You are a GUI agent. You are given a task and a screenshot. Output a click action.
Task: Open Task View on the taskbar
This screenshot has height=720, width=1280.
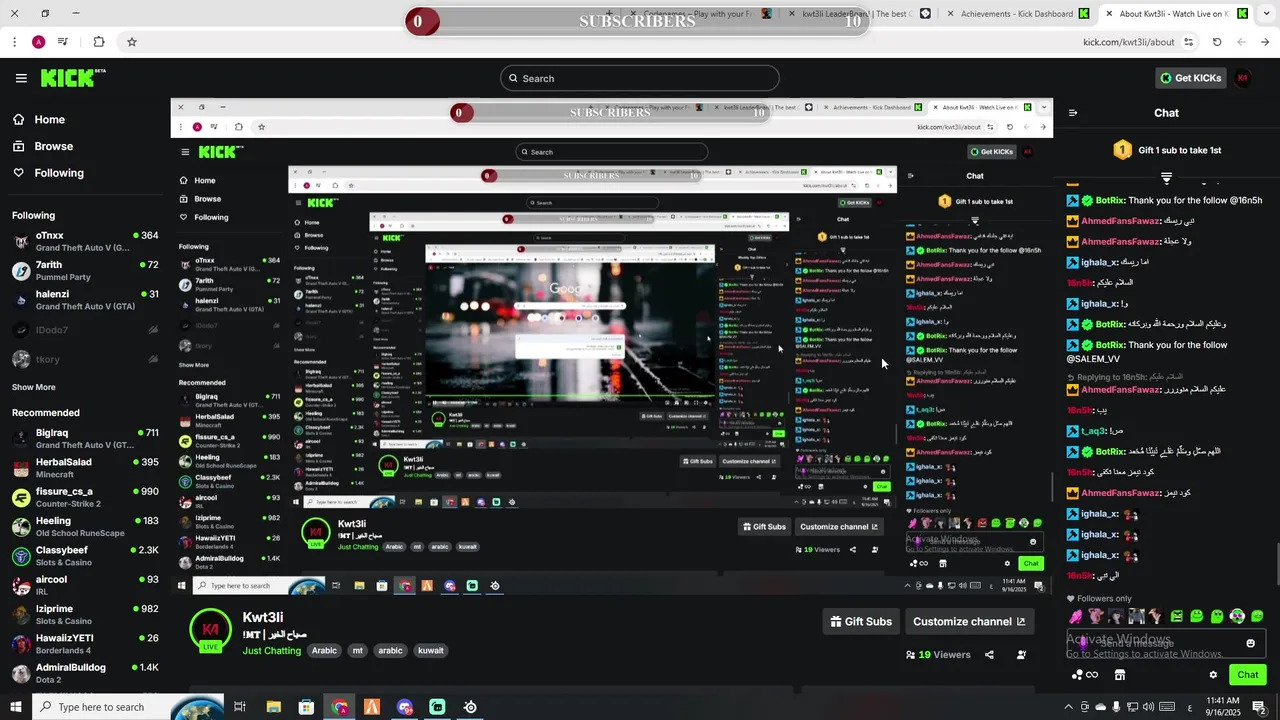pos(240,707)
